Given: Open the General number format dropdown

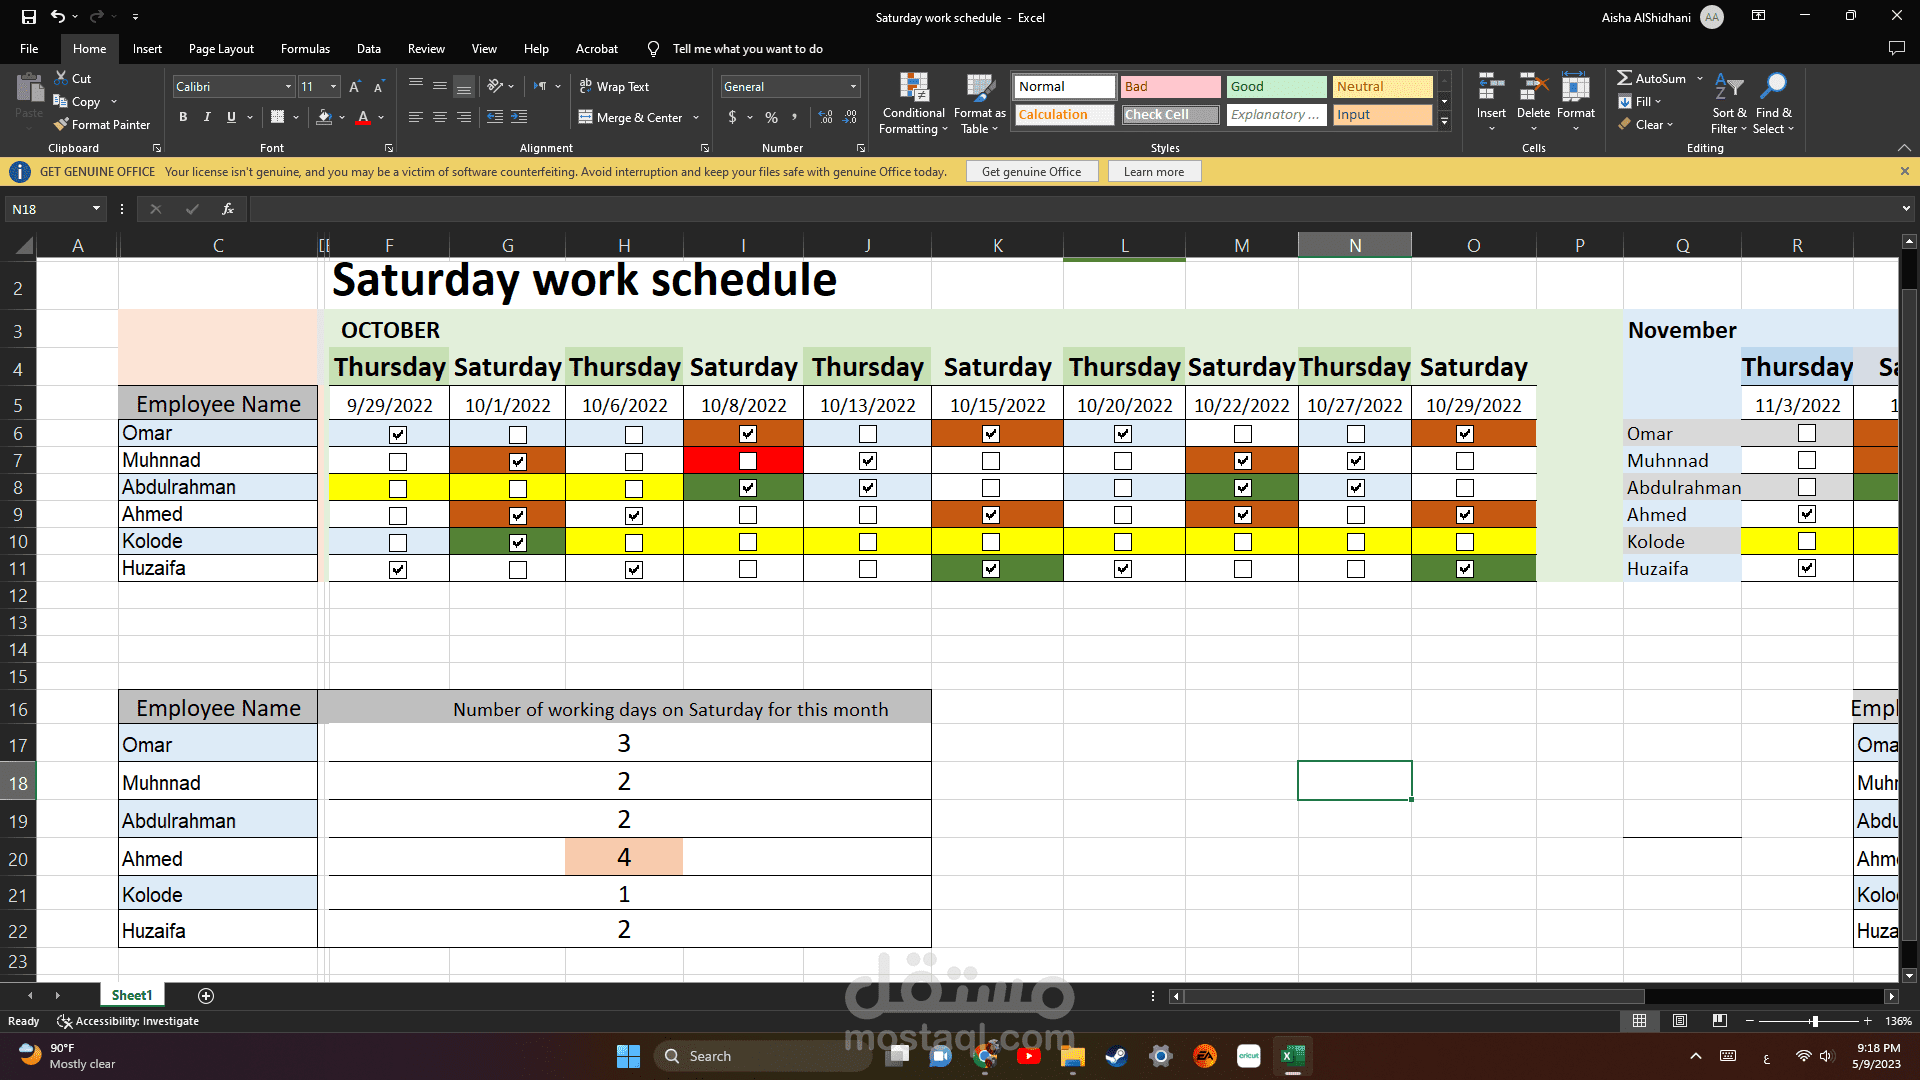Looking at the screenshot, I should pos(853,87).
